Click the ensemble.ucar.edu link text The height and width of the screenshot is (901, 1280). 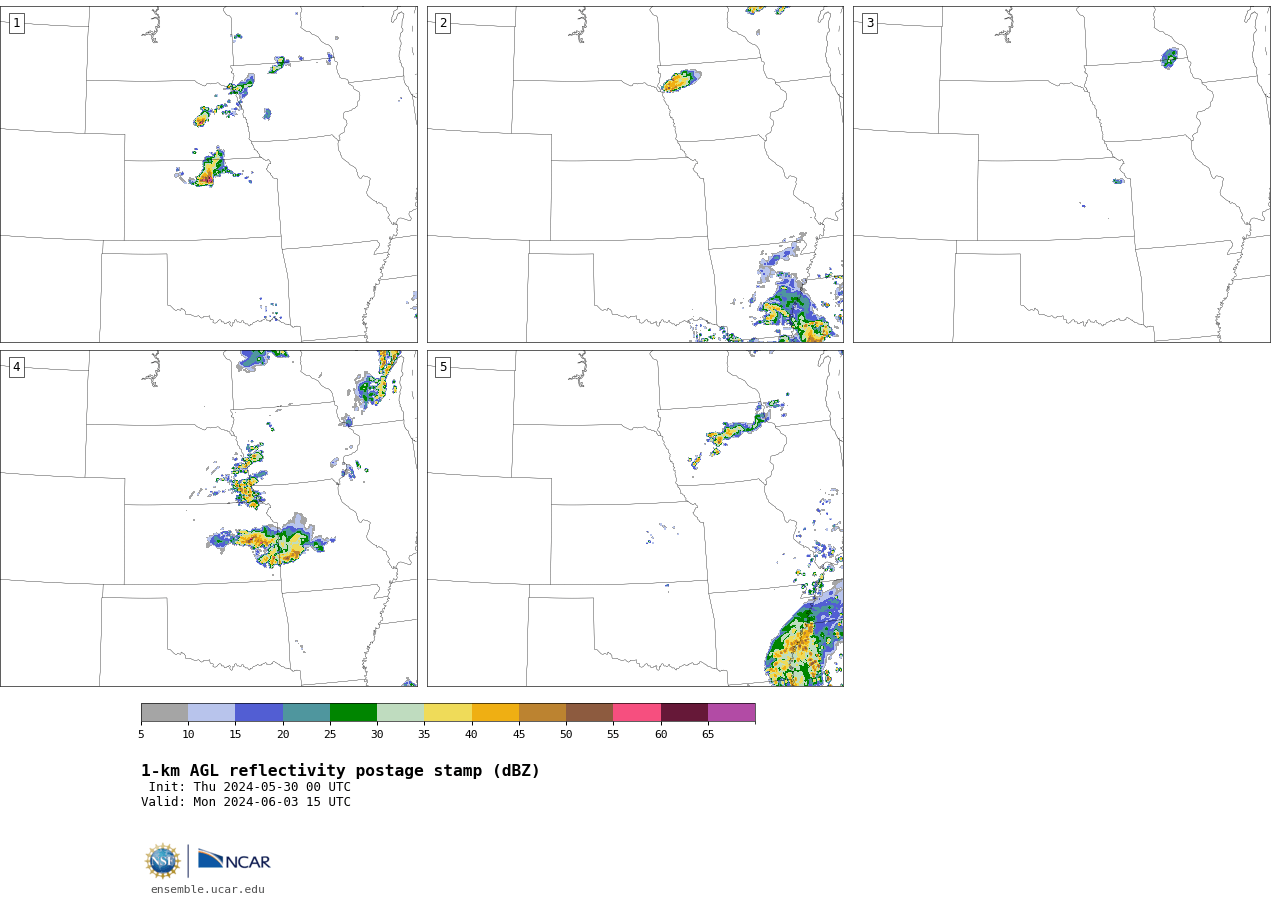click(x=208, y=889)
